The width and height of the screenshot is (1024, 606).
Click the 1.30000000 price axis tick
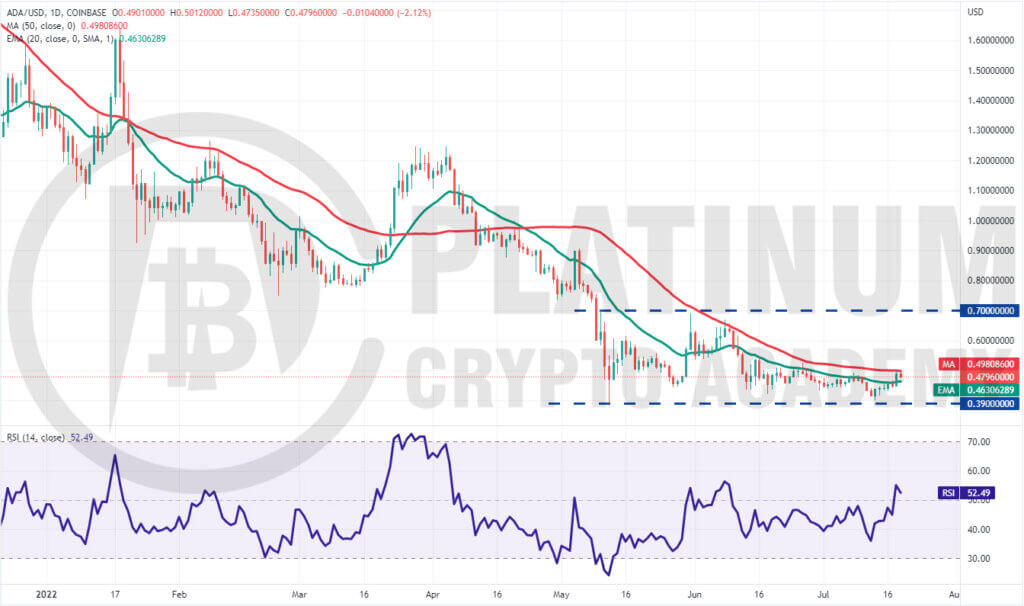point(991,131)
